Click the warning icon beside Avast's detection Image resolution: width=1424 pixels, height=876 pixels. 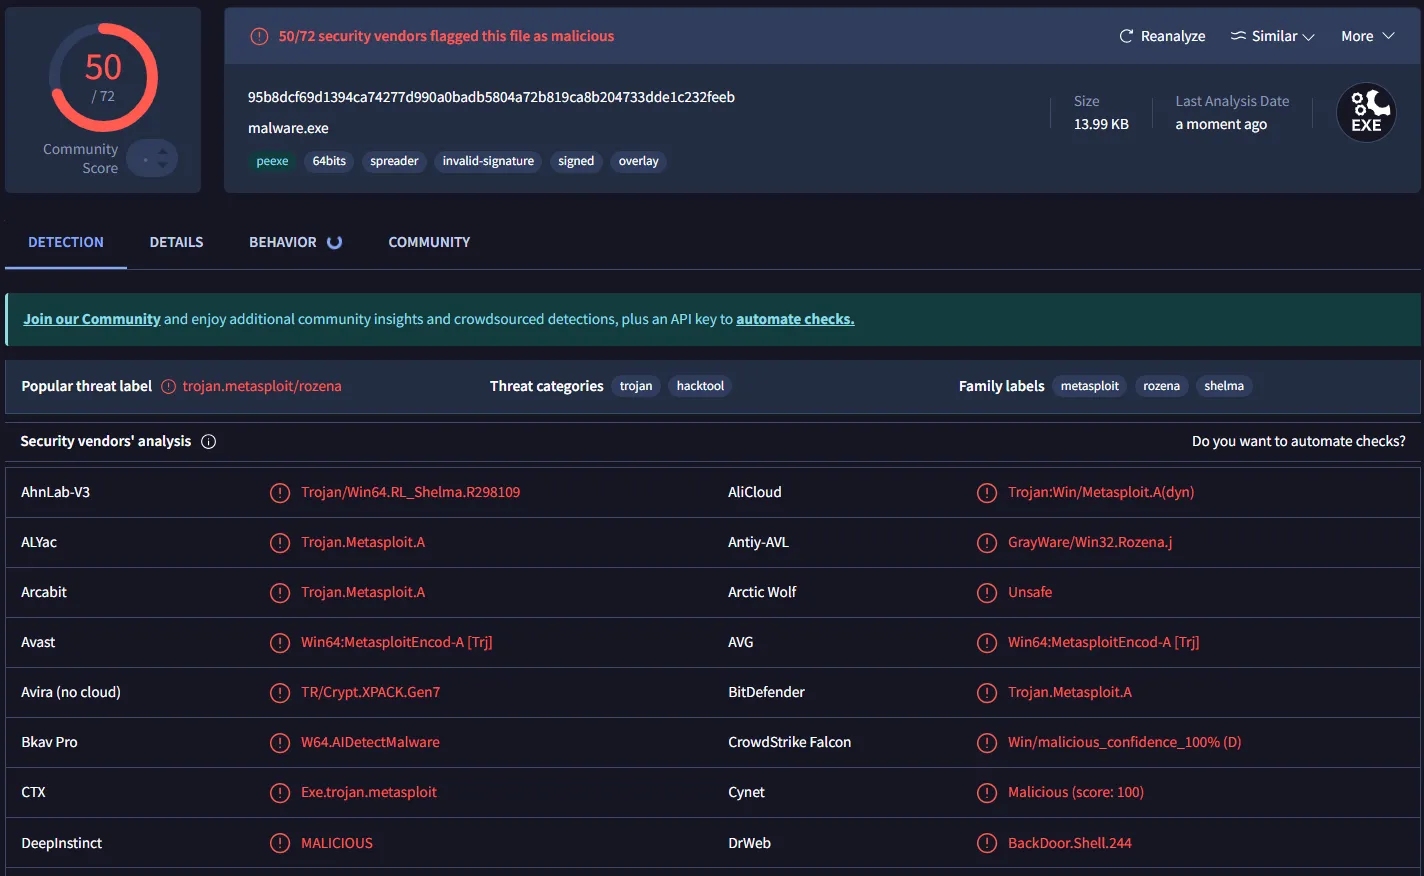[280, 642]
